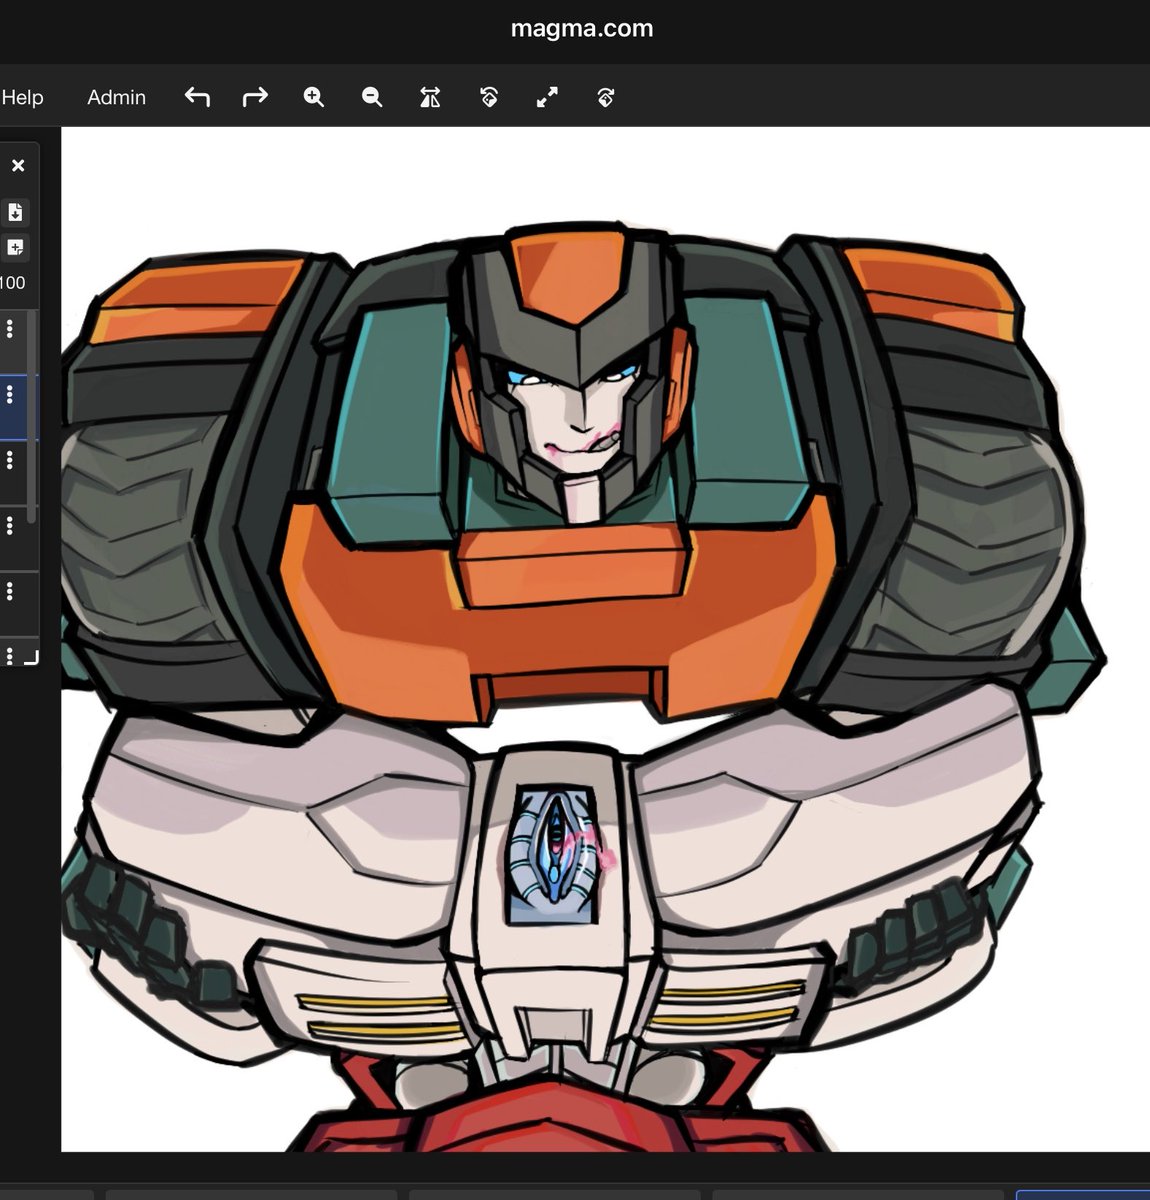Screen dimensions: 1150x1200
Task: Click the rotate-view icon left of fullscreen arrows
Action: tap(489, 97)
